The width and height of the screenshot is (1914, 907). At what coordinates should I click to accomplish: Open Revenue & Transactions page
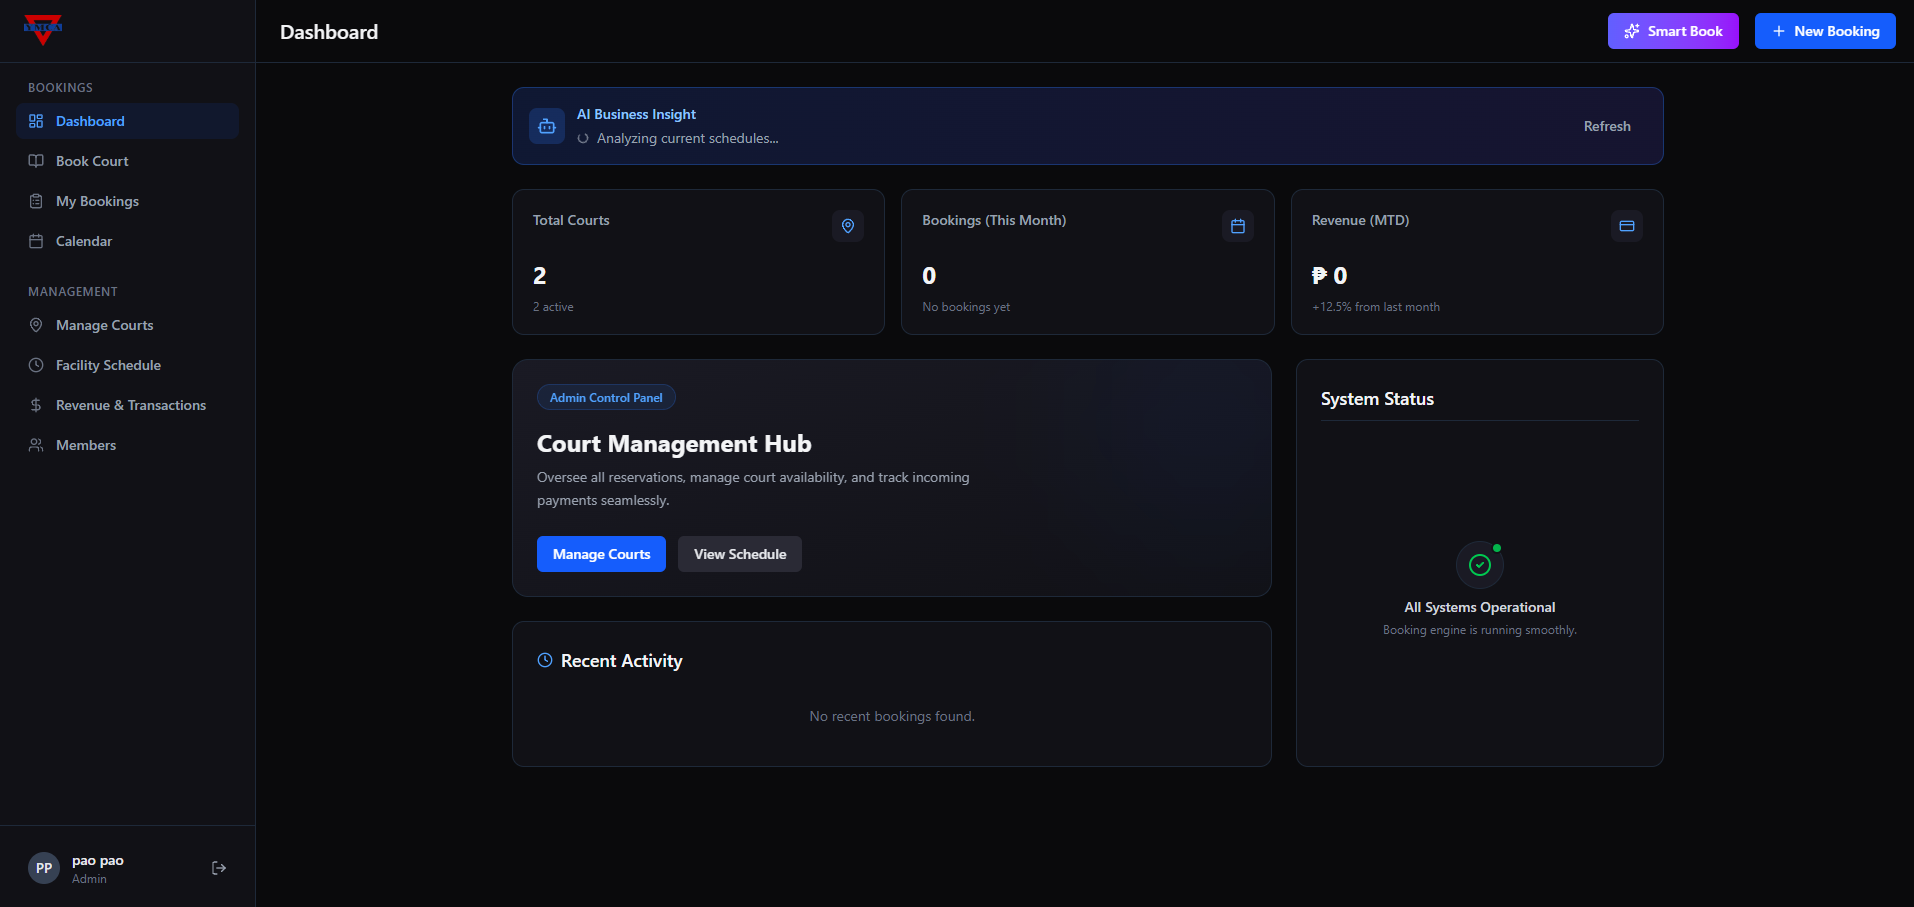[x=127, y=405]
